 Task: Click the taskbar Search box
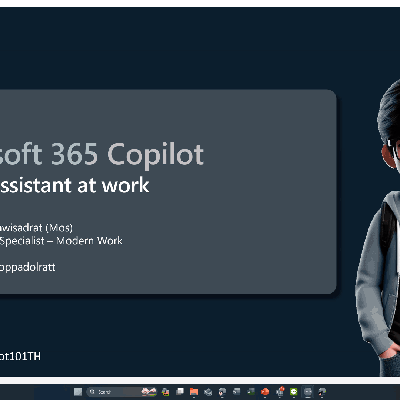point(122,392)
